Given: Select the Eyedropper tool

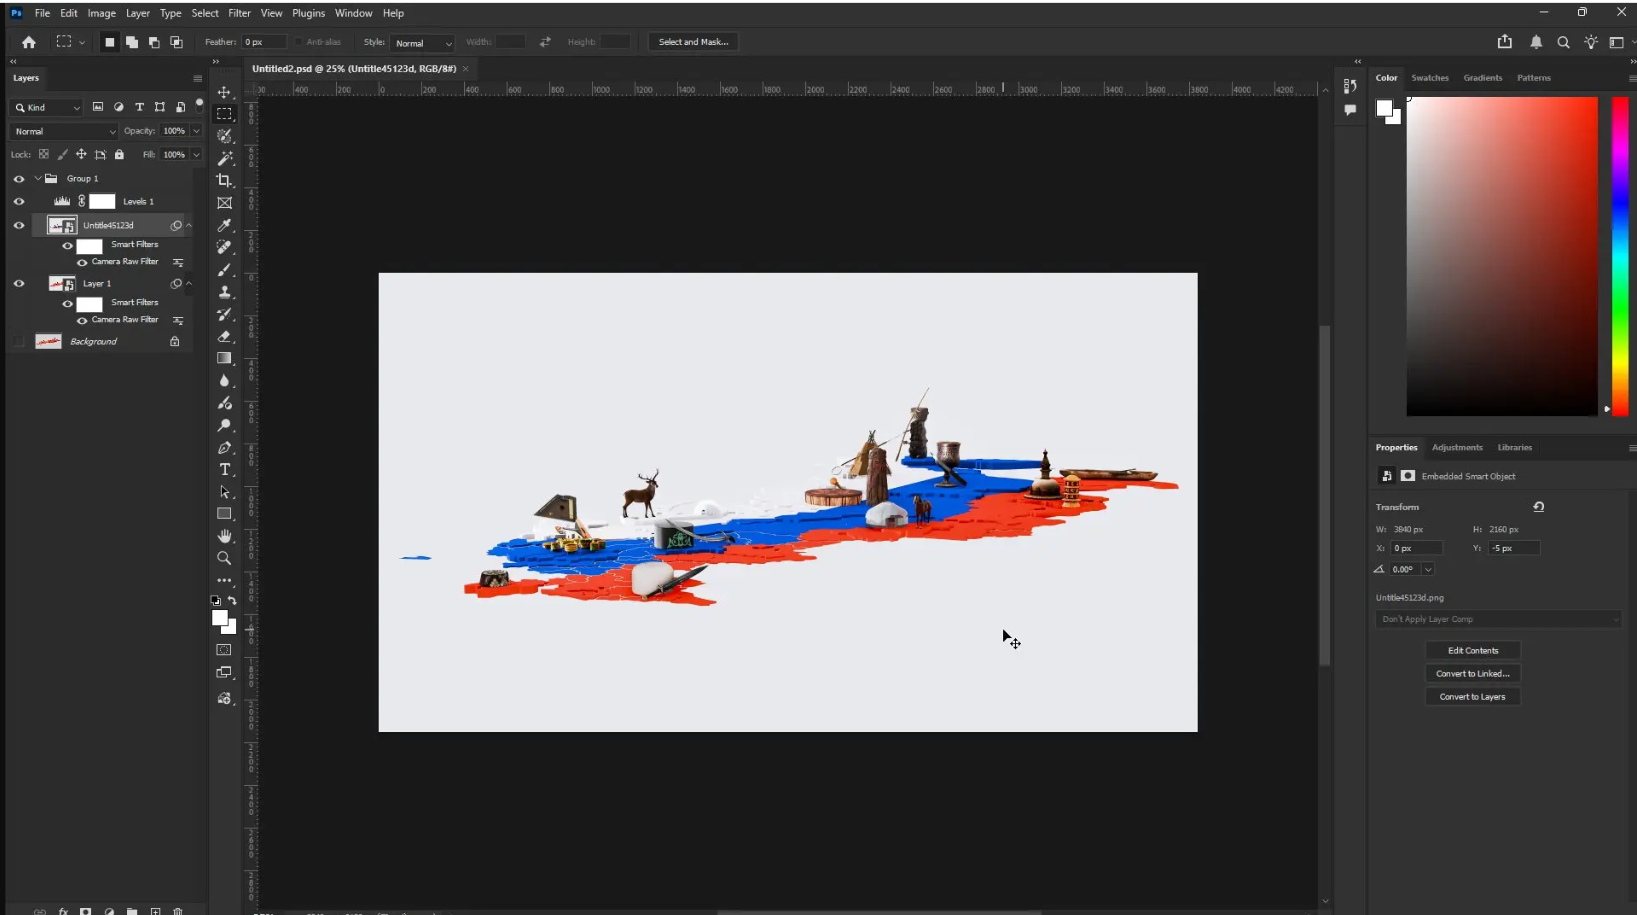Looking at the screenshot, I should click(x=224, y=225).
